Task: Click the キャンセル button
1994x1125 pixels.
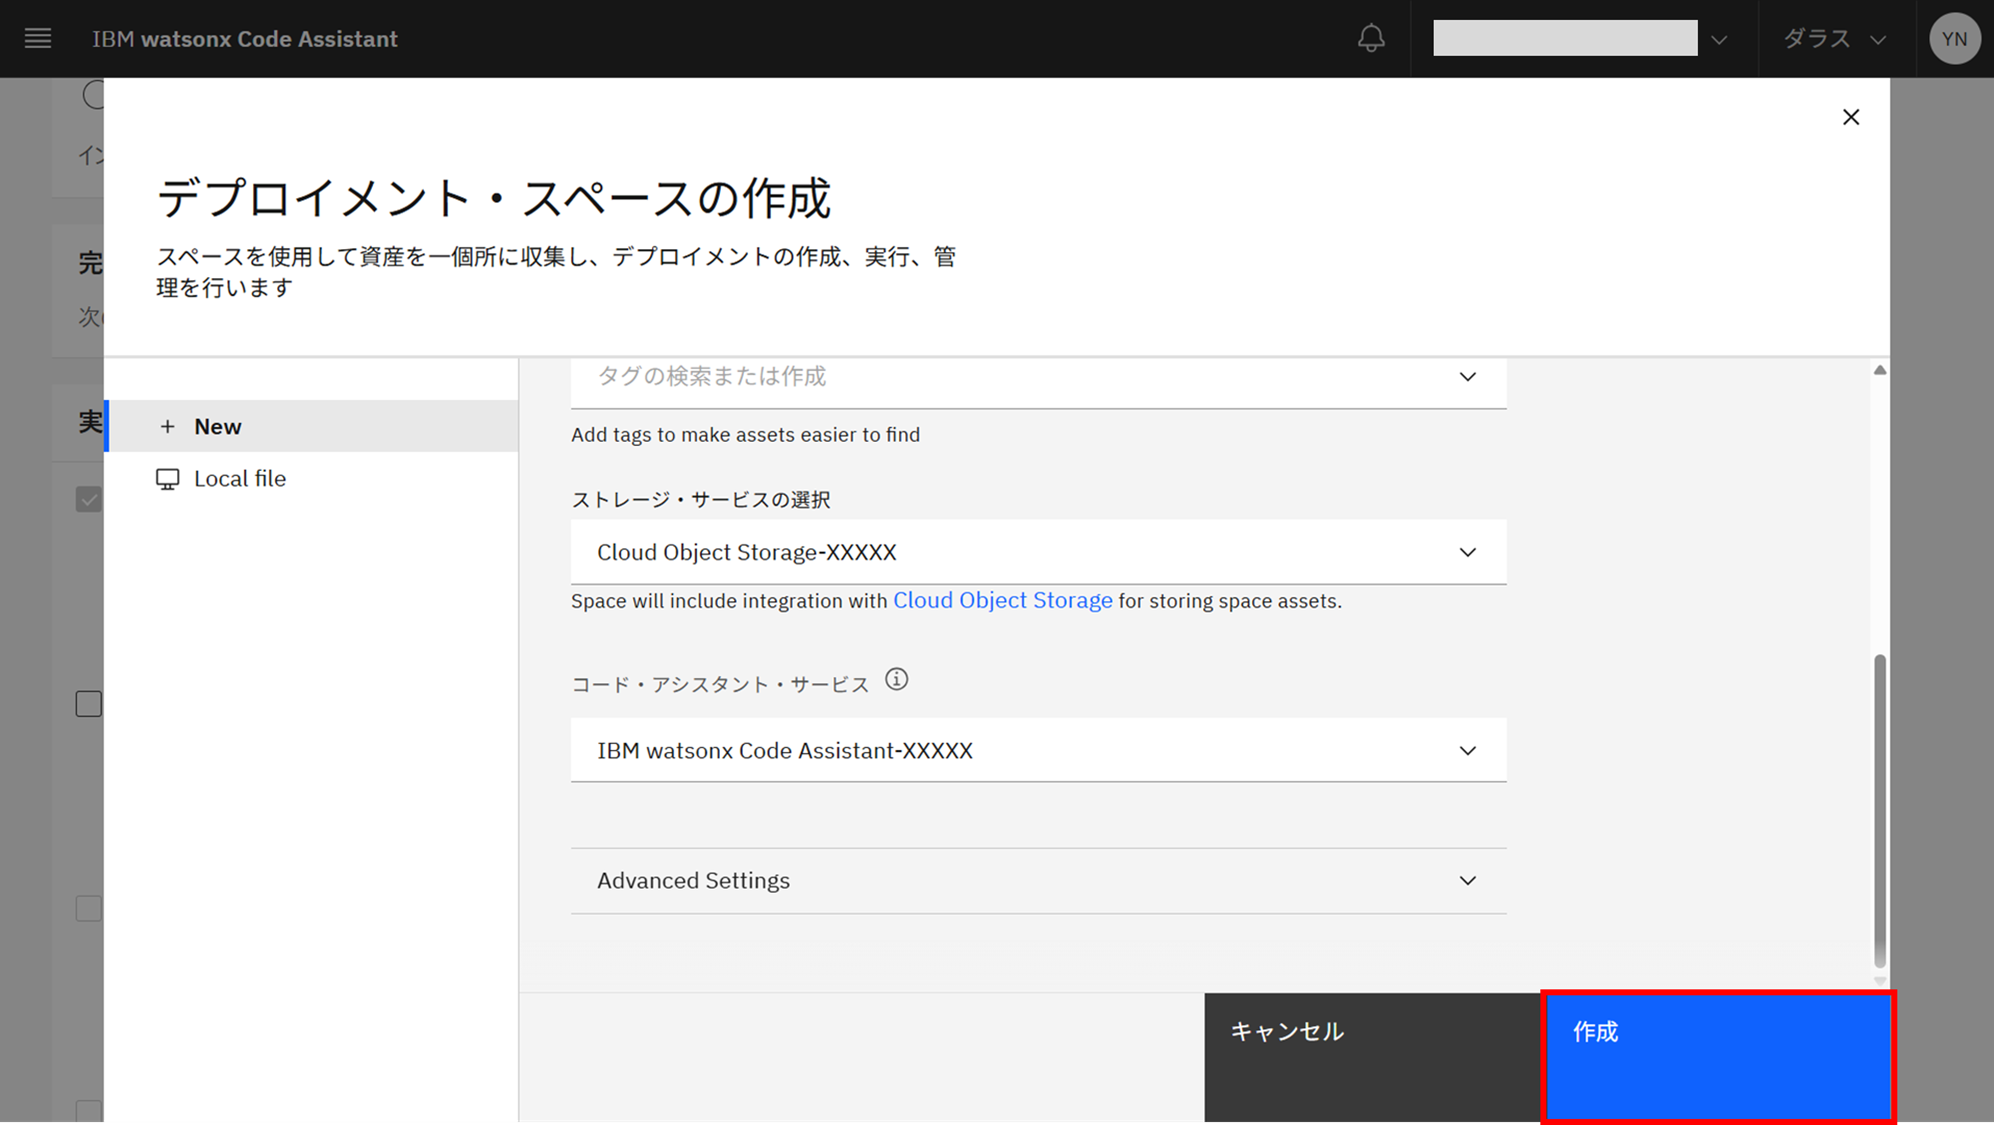Action: click(x=1372, y=1056)
